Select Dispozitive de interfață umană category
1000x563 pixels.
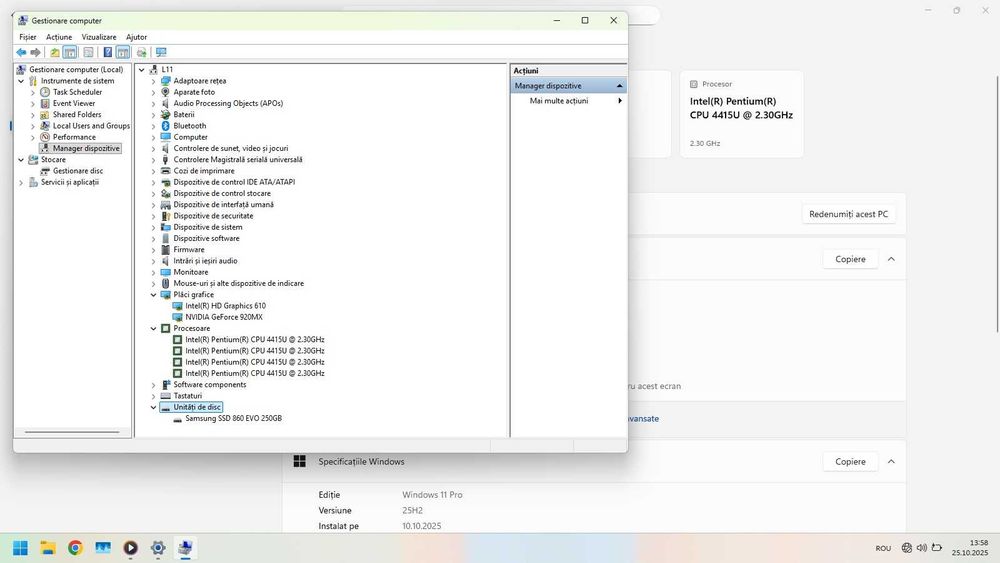223,205
